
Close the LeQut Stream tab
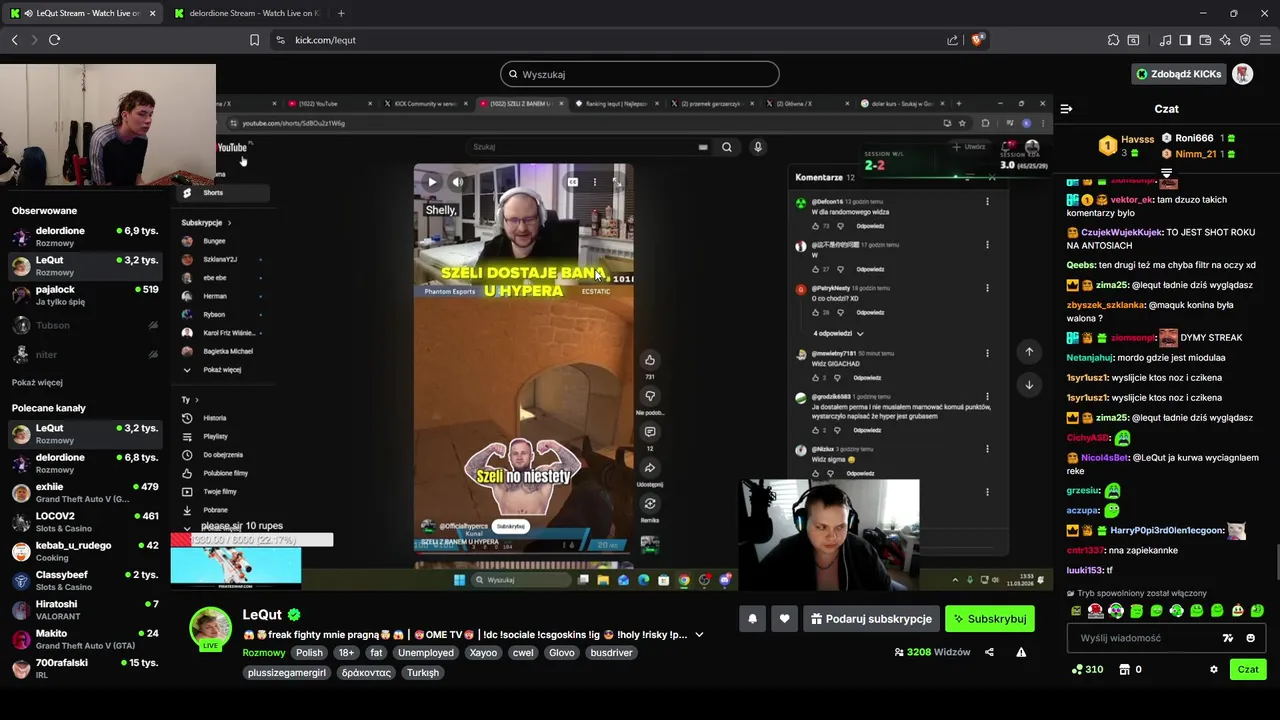click(152, 13)
